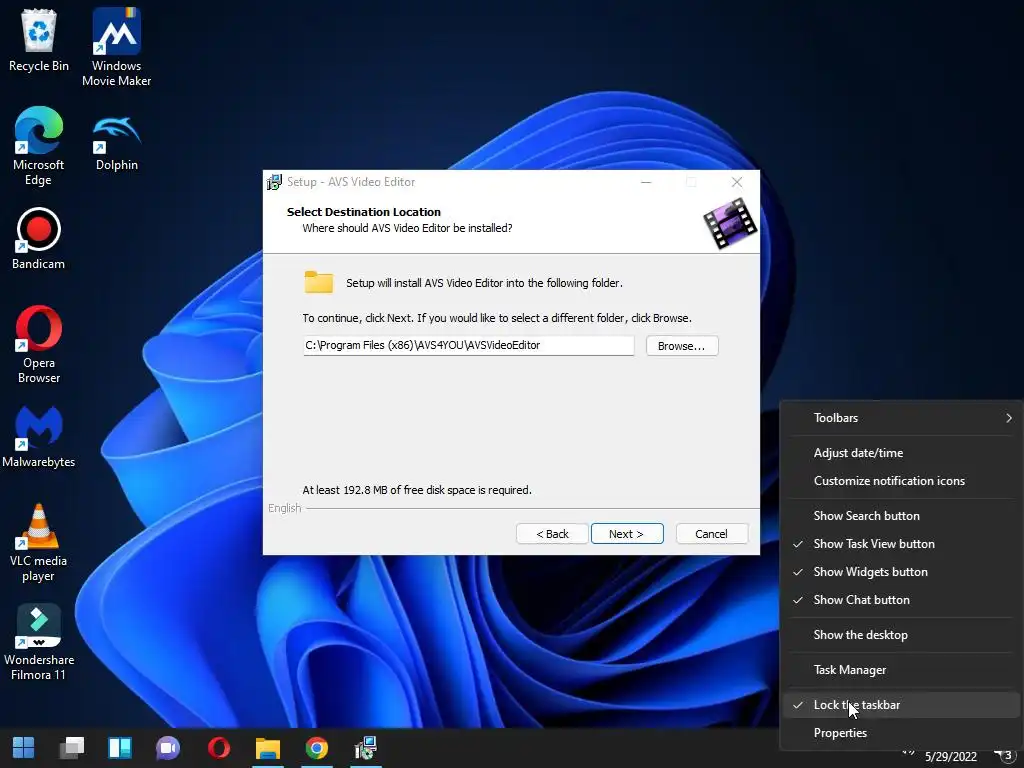The image size is (1024, 768).
Task: Click Next to continue installation
Action: click(627, 534)
